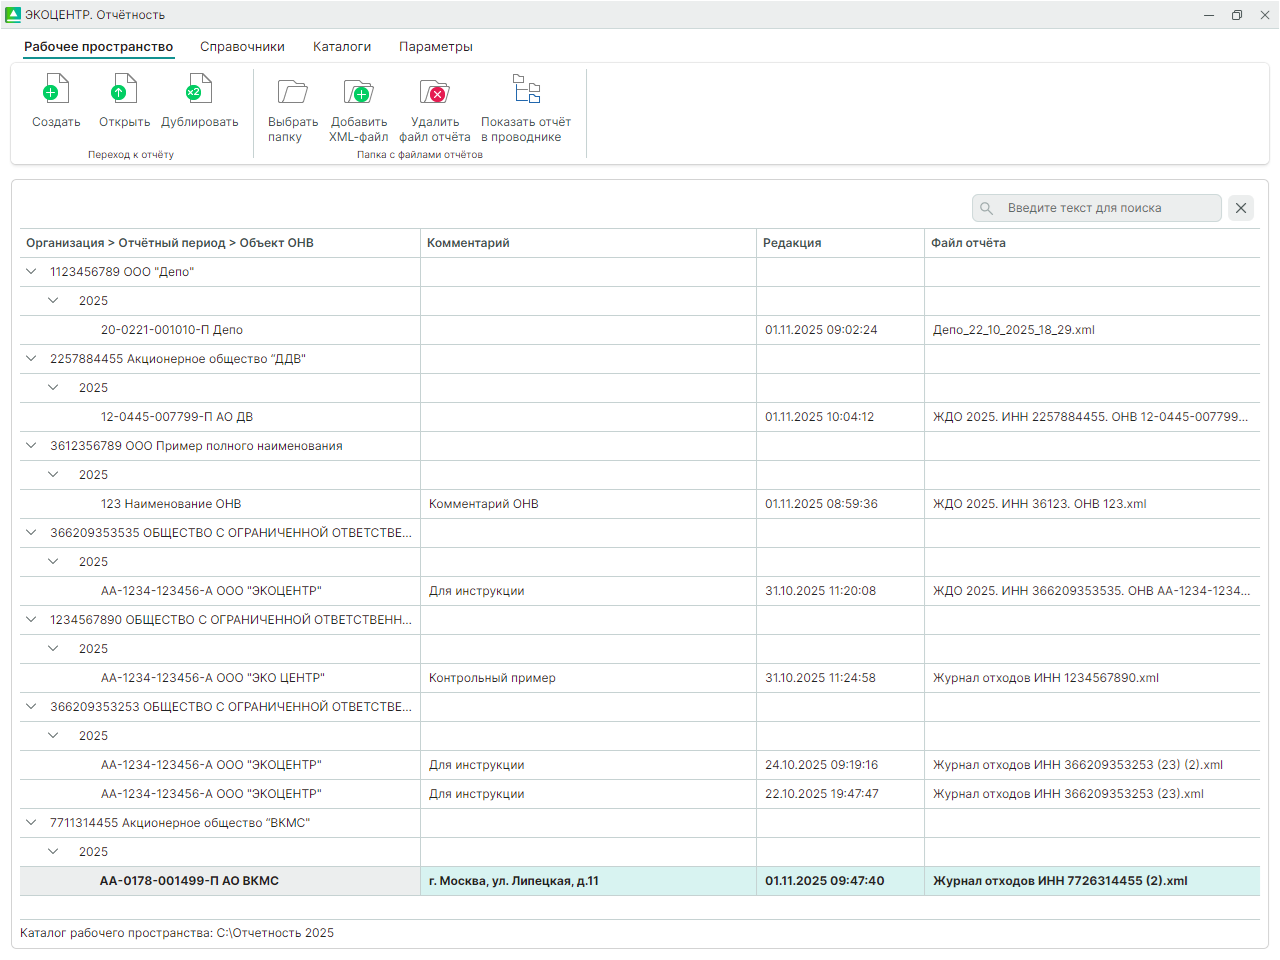Collapse the ООО "Депо" organization node
1280x960 pixels.
[x=31, y=272]
